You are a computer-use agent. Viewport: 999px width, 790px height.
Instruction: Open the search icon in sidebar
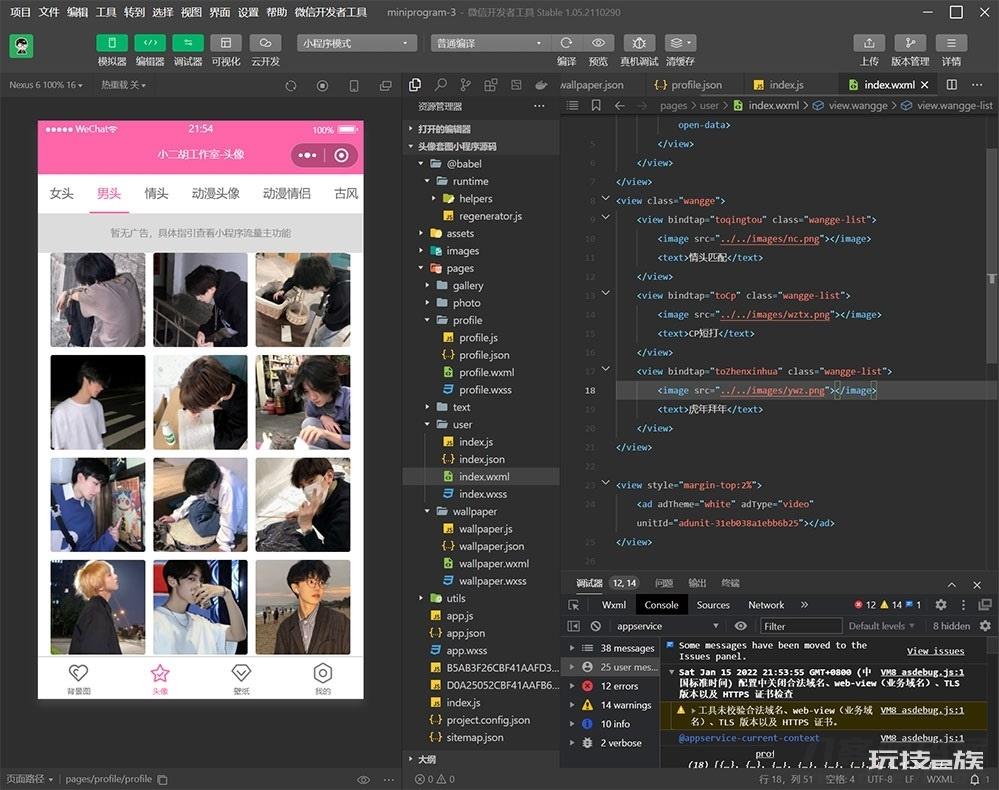pyautogui.click(x=440, y=85)
